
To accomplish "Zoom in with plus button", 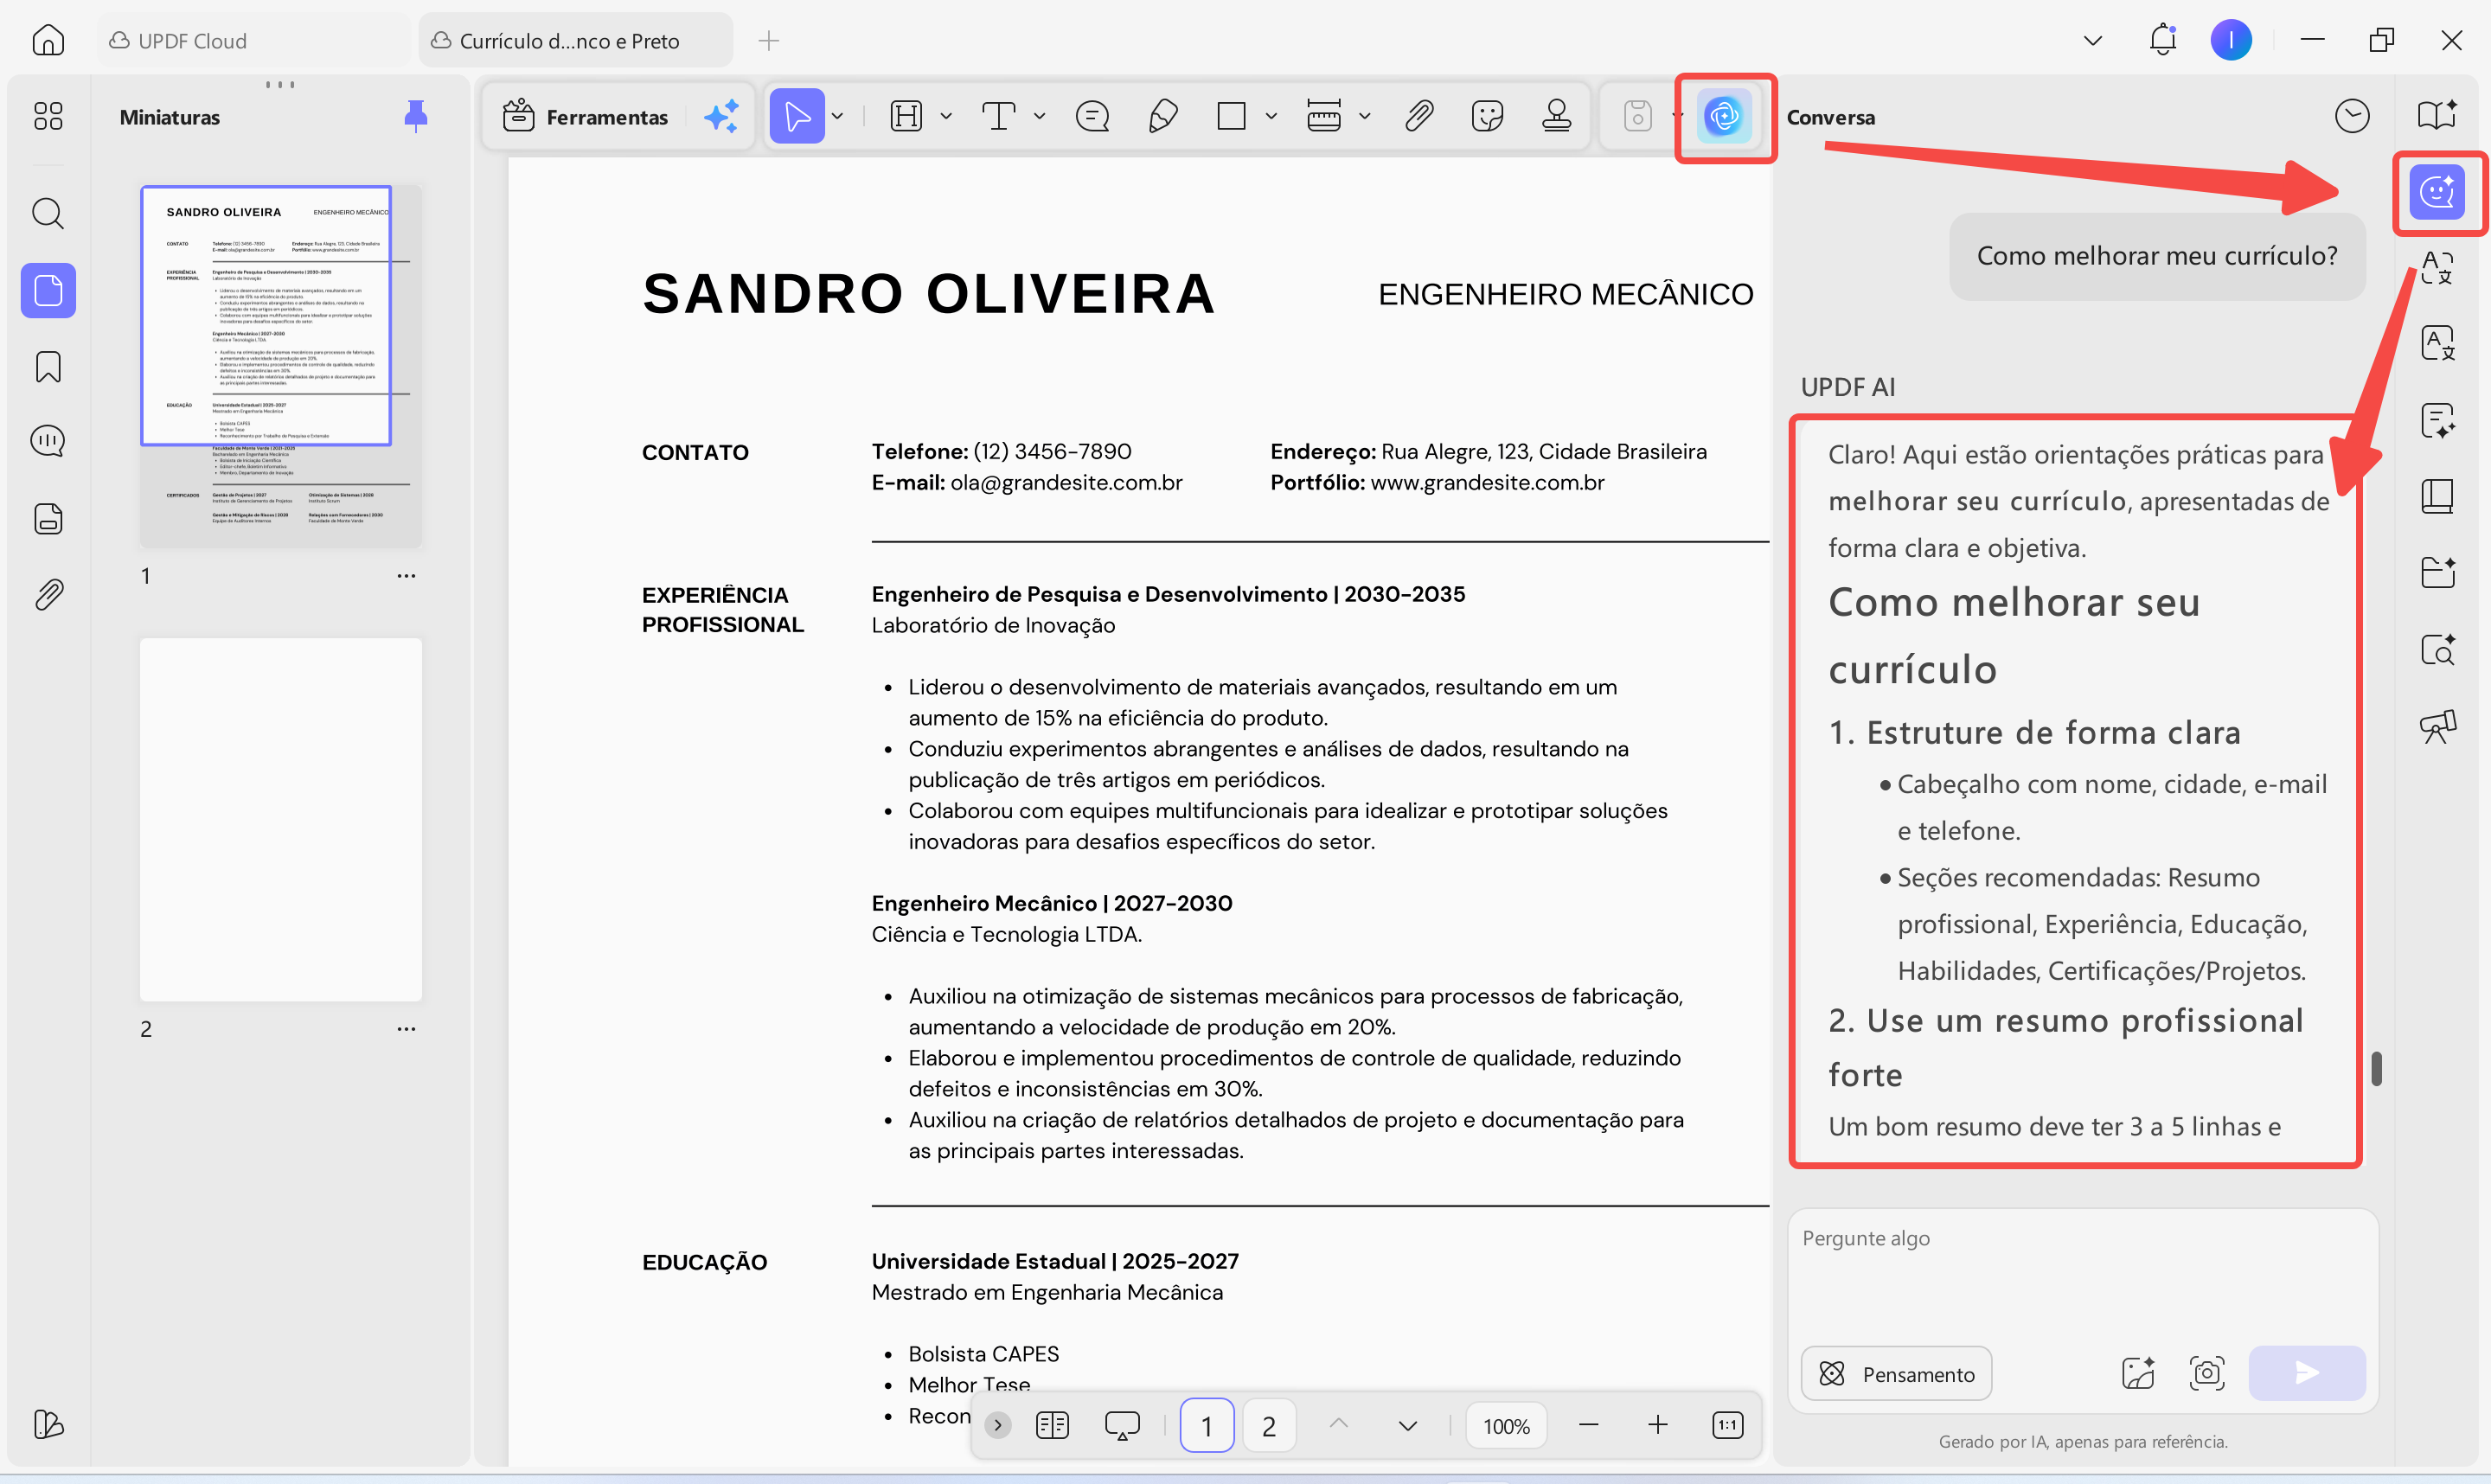I will pyautogui.click(x=1657, y=1425).
